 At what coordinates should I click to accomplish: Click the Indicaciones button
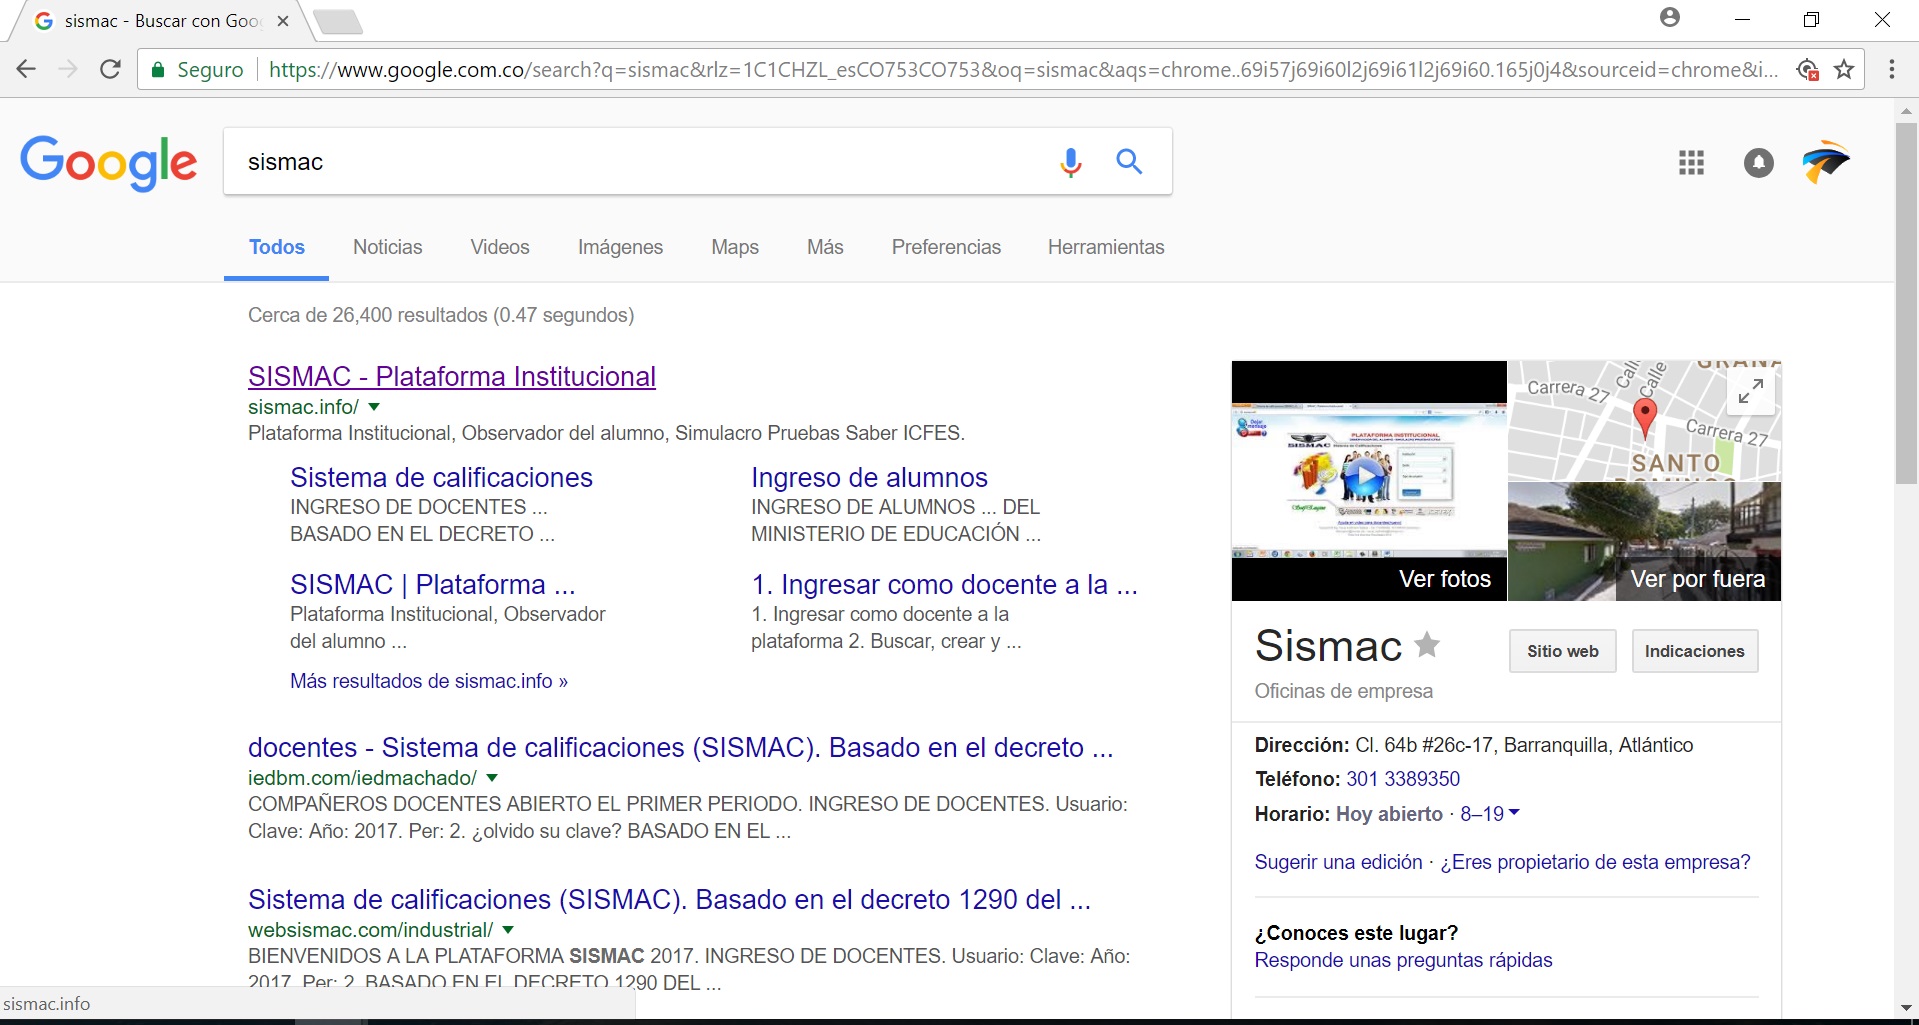(1694, 651)
